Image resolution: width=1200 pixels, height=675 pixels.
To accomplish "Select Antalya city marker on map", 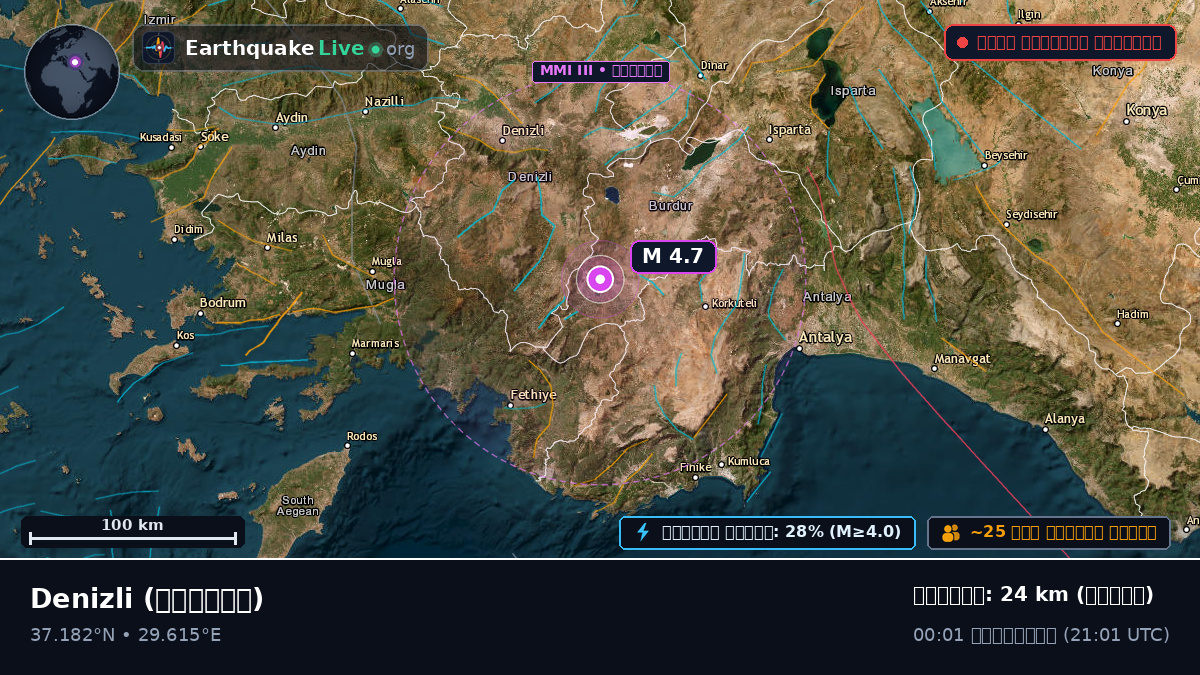I will 799,349.
